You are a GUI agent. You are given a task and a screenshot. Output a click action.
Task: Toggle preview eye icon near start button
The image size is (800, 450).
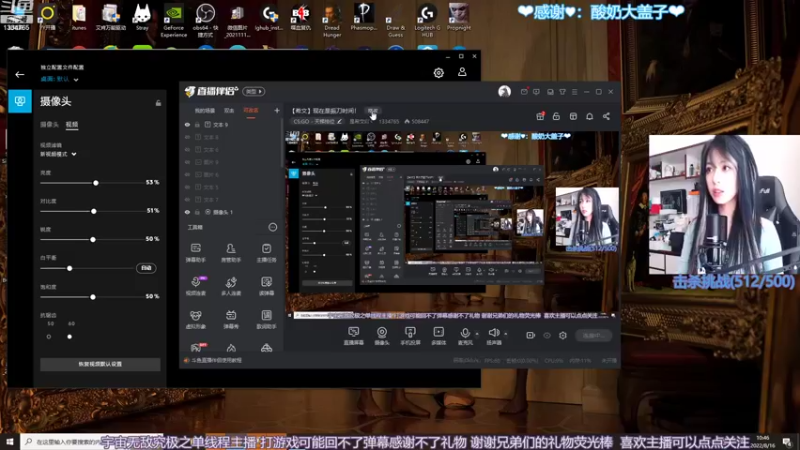coord(547,335)
